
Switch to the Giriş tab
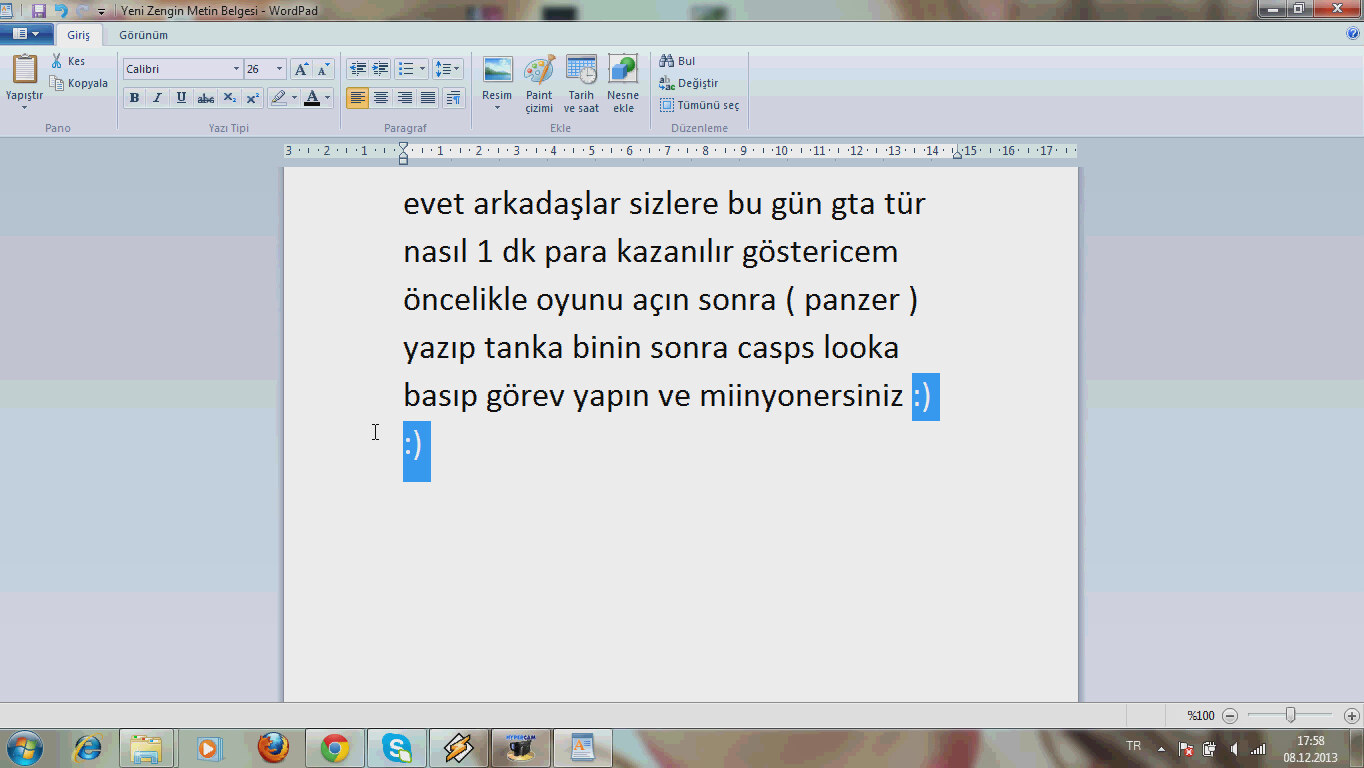click(79, 34)
